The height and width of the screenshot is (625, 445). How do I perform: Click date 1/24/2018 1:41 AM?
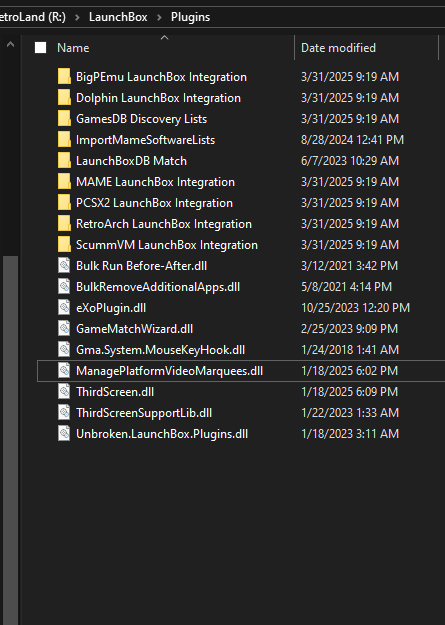(350, 350)
